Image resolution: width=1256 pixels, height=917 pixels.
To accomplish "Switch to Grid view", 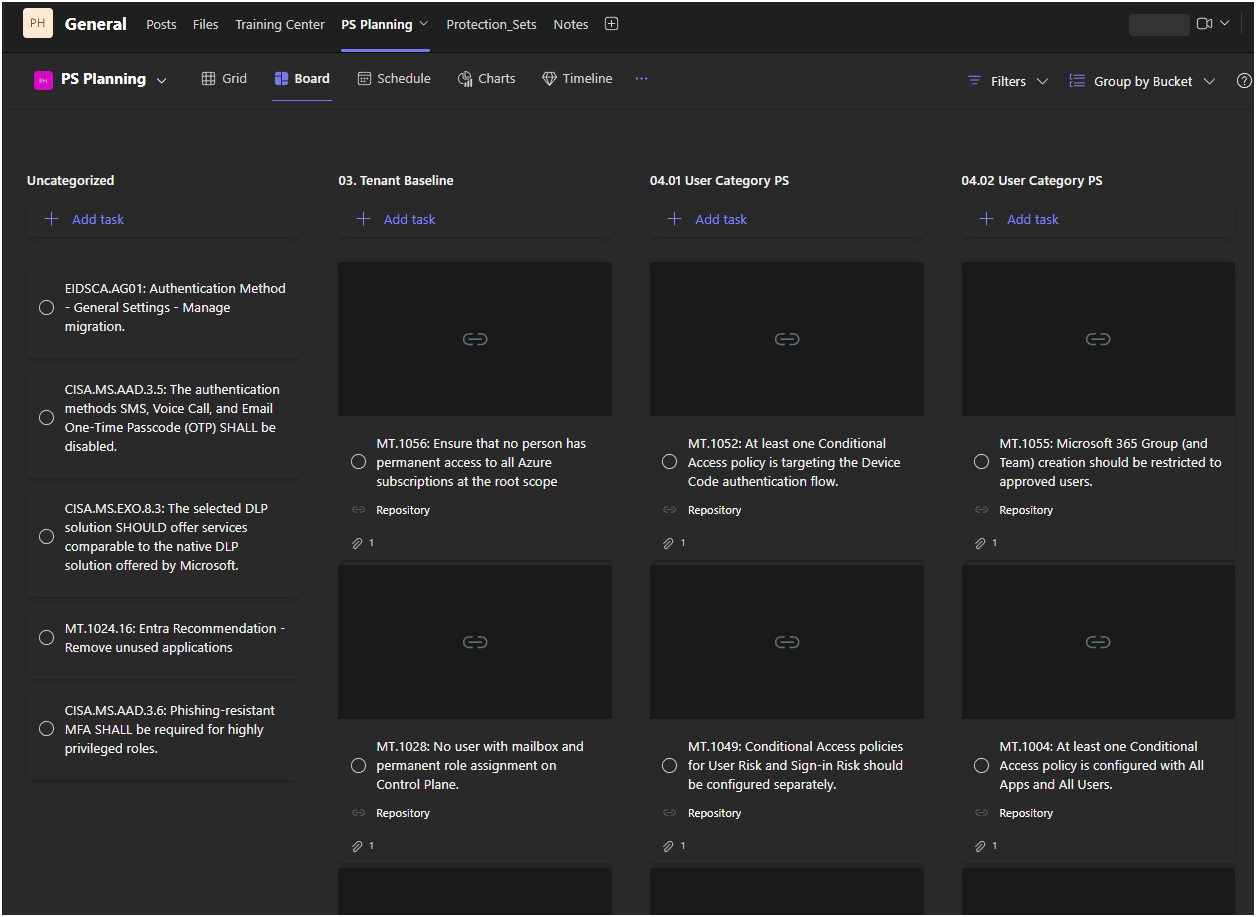I will [x=223, y=78].
